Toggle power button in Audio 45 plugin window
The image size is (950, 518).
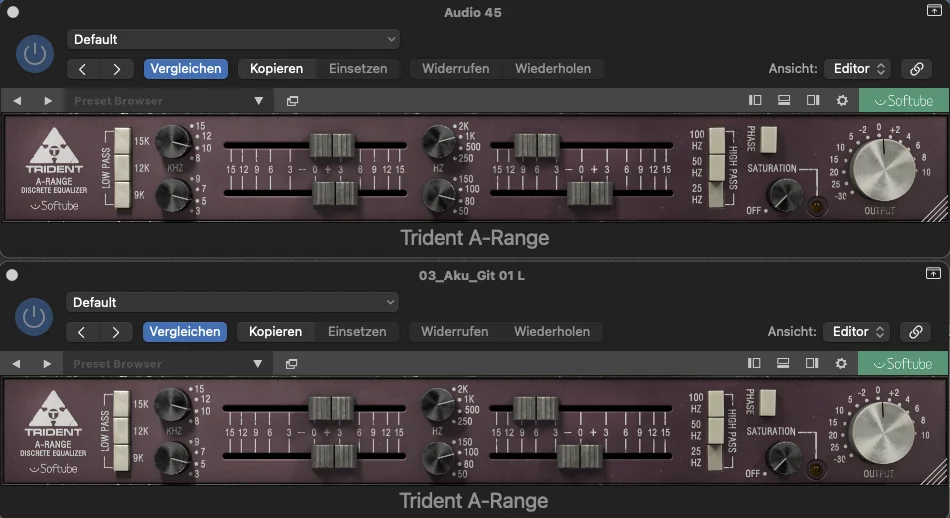35,54
